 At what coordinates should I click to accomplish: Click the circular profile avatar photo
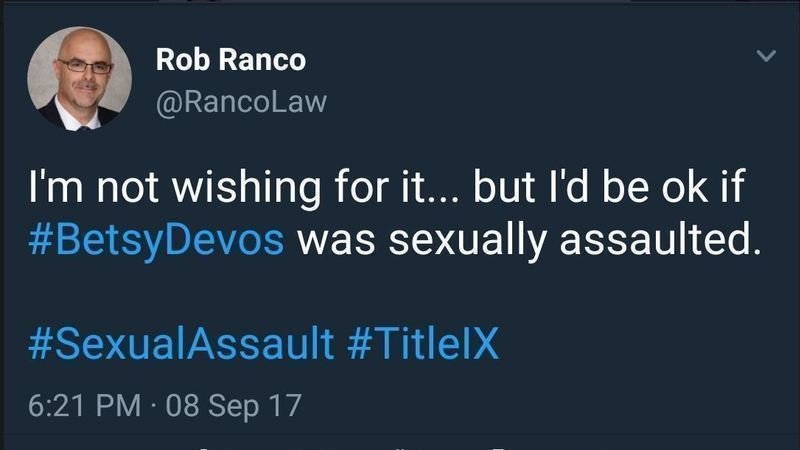[79, 77]
